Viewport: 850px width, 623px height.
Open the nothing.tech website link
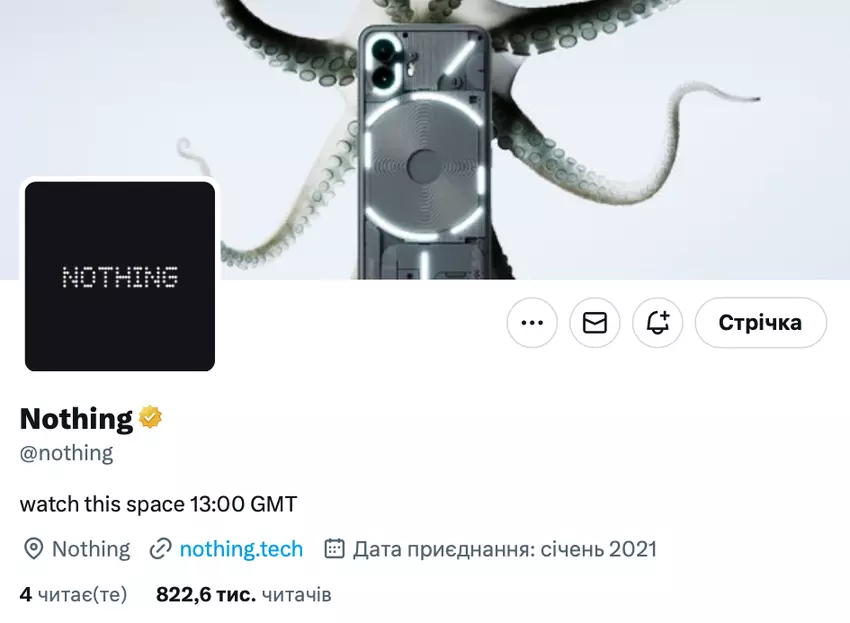(x=241, y=549)
